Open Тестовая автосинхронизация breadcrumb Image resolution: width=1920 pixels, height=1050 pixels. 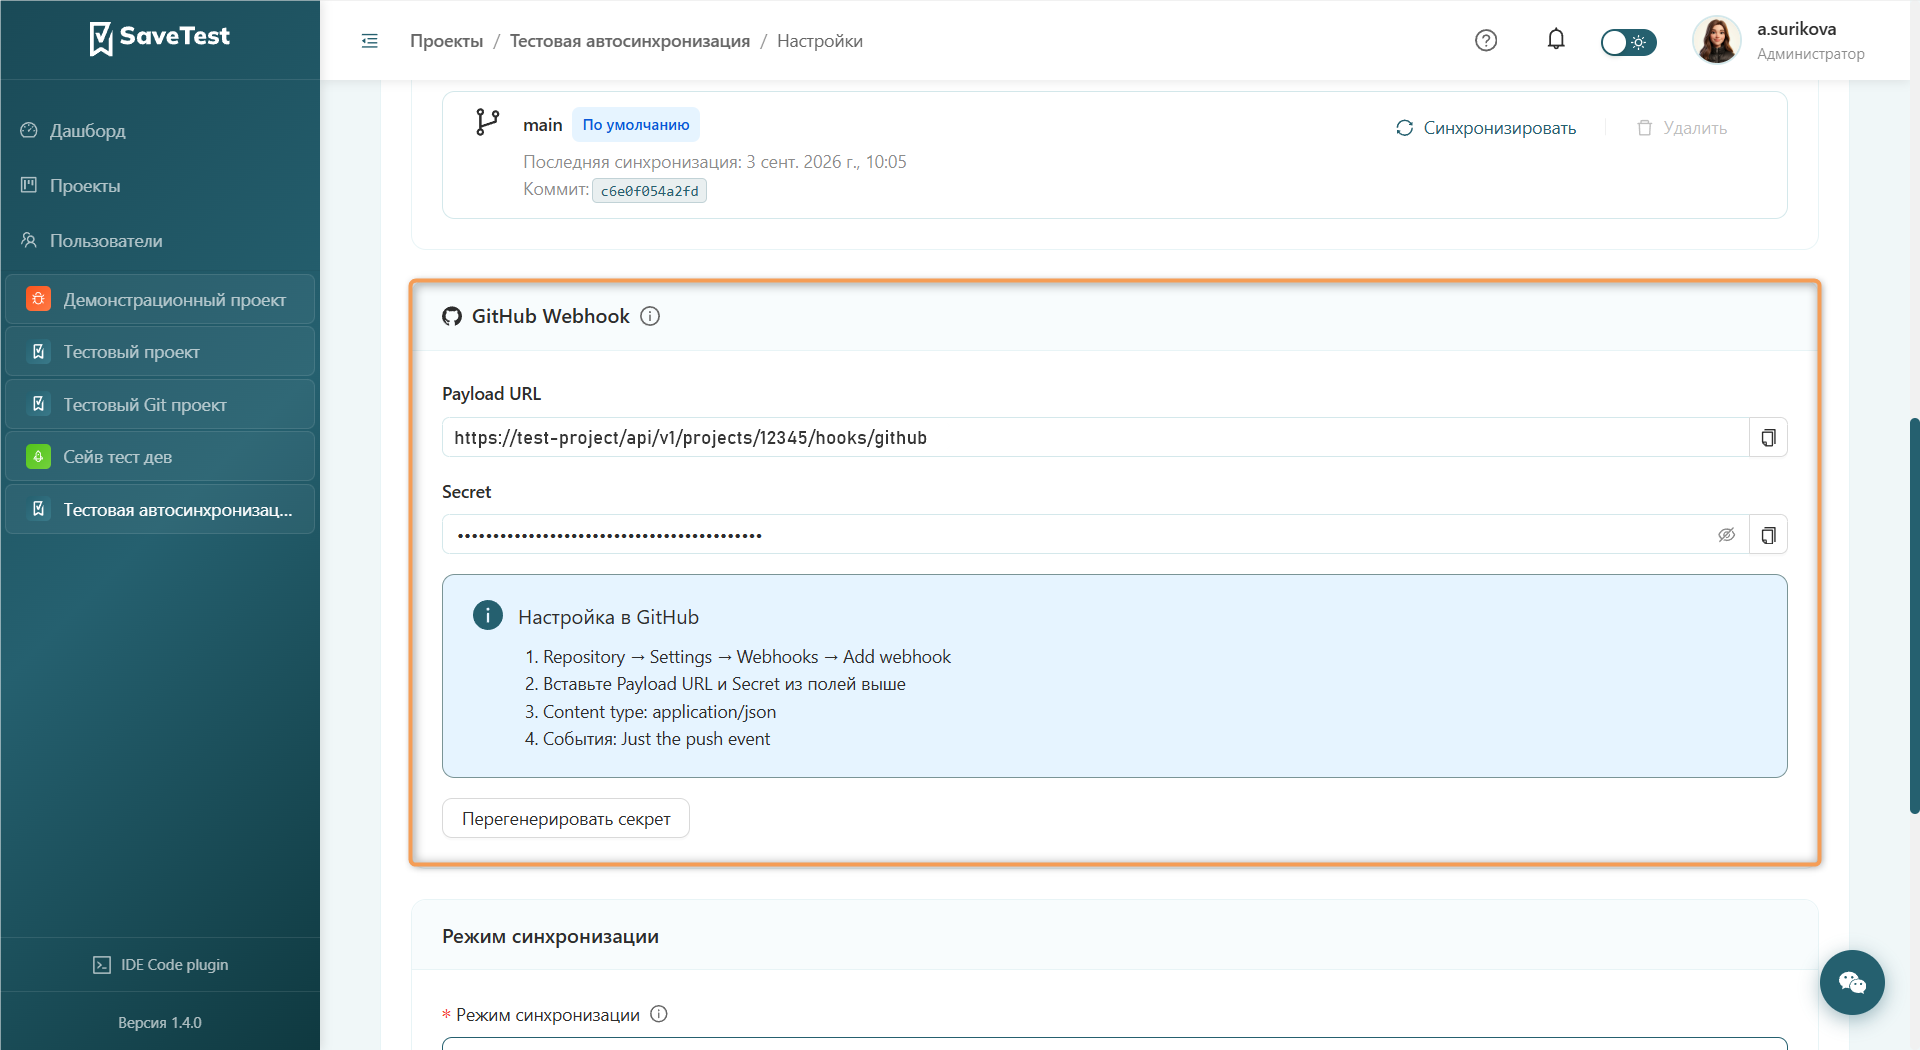[630, 41]
